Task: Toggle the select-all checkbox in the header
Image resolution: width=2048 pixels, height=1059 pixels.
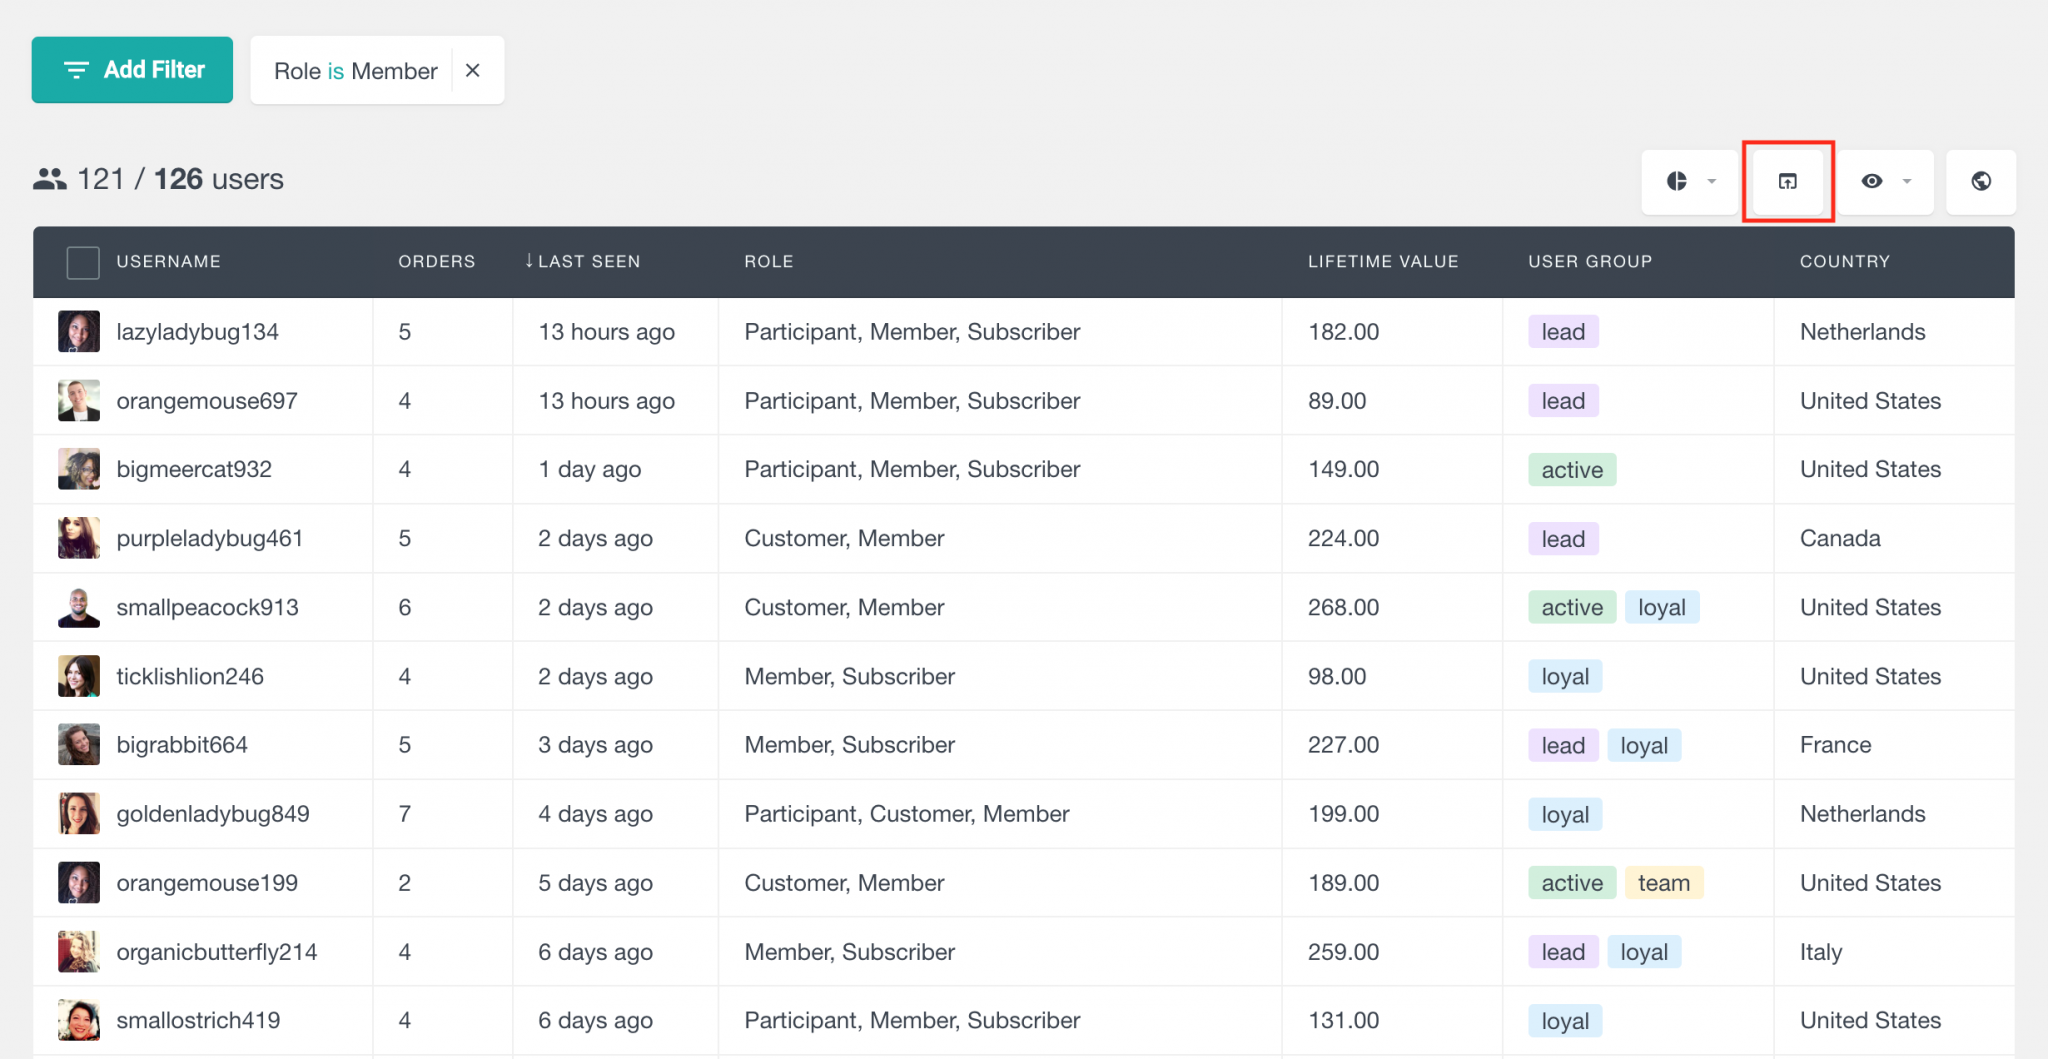Action: [x=83, y=261]
